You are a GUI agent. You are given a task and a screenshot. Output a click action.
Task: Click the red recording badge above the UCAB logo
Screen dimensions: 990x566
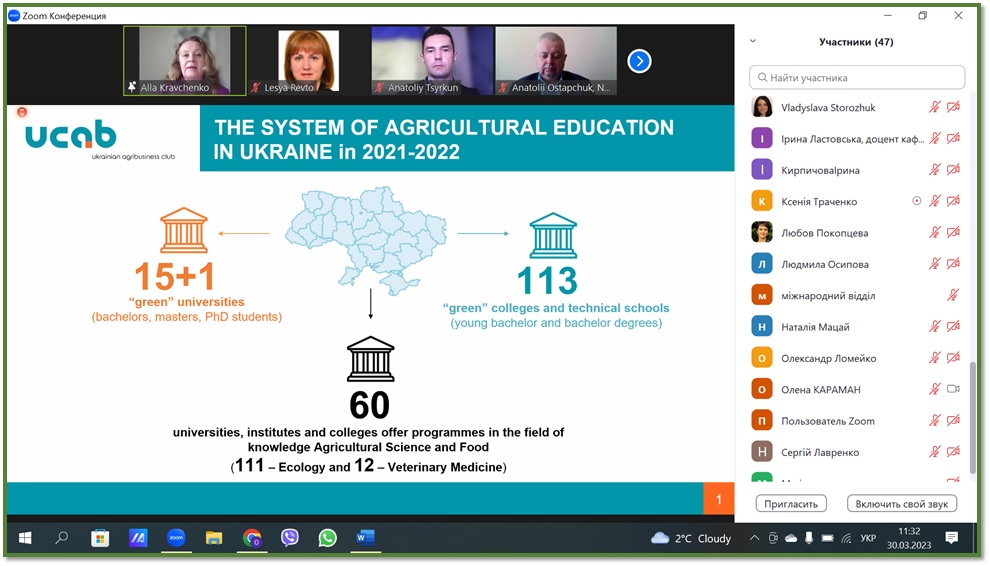pyautogui.click(x=22, y=112)
